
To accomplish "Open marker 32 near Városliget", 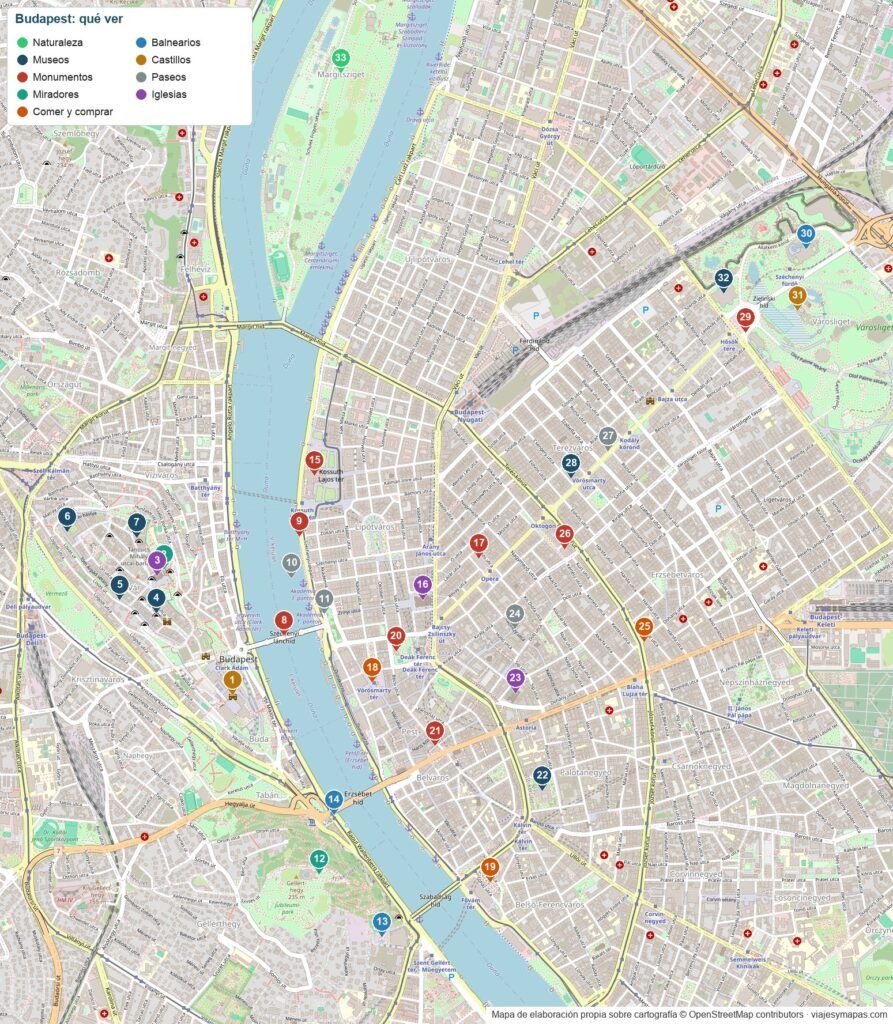I will point(723,279).
